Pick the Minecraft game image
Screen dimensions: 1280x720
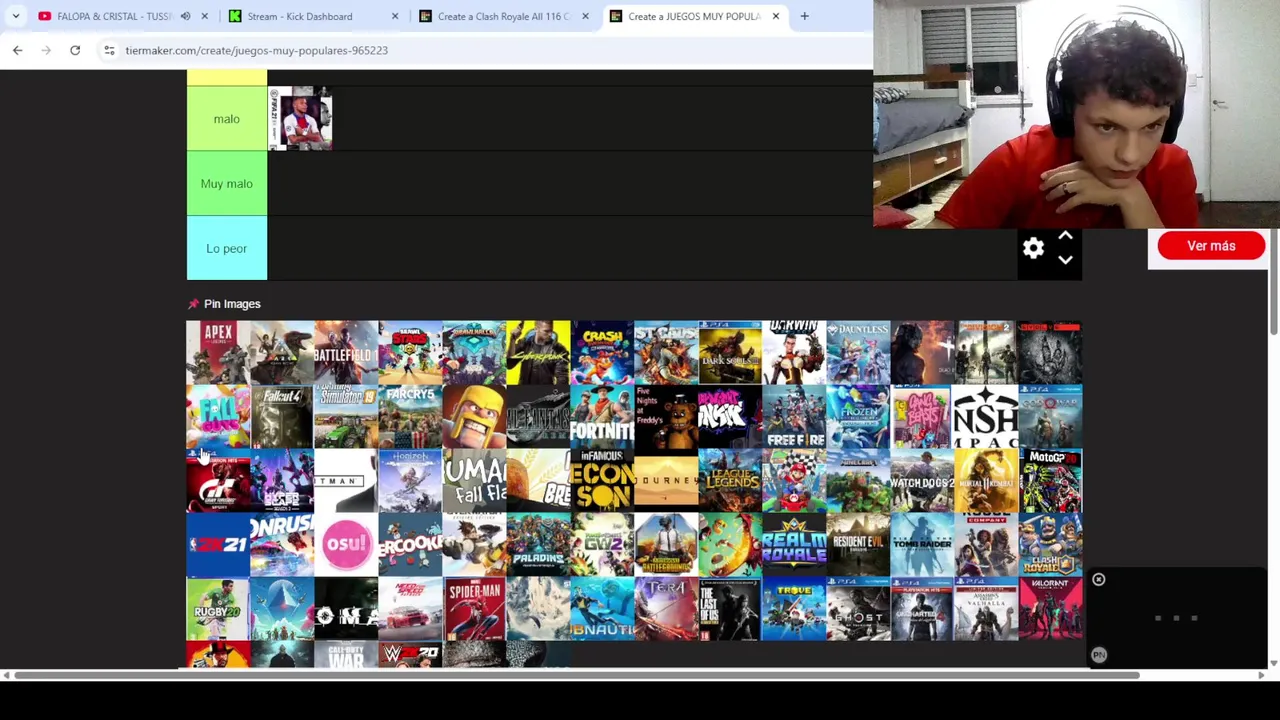point(858,481)
